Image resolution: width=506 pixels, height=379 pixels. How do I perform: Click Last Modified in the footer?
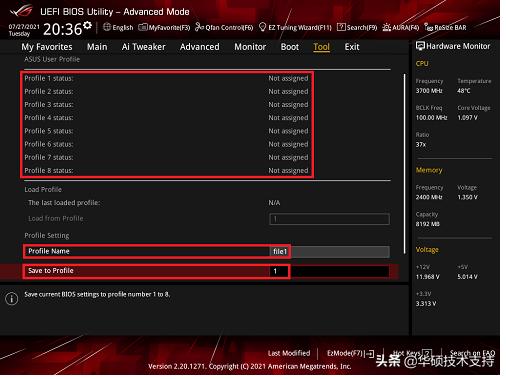pyautogui.click(x=289, y=353)
